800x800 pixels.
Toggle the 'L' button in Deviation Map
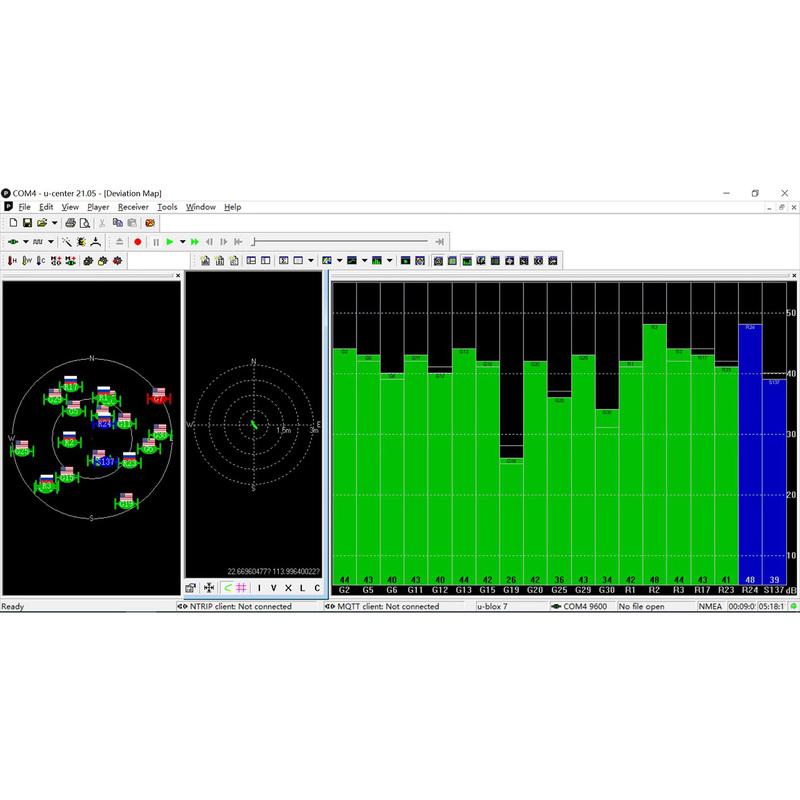point(303,588)
